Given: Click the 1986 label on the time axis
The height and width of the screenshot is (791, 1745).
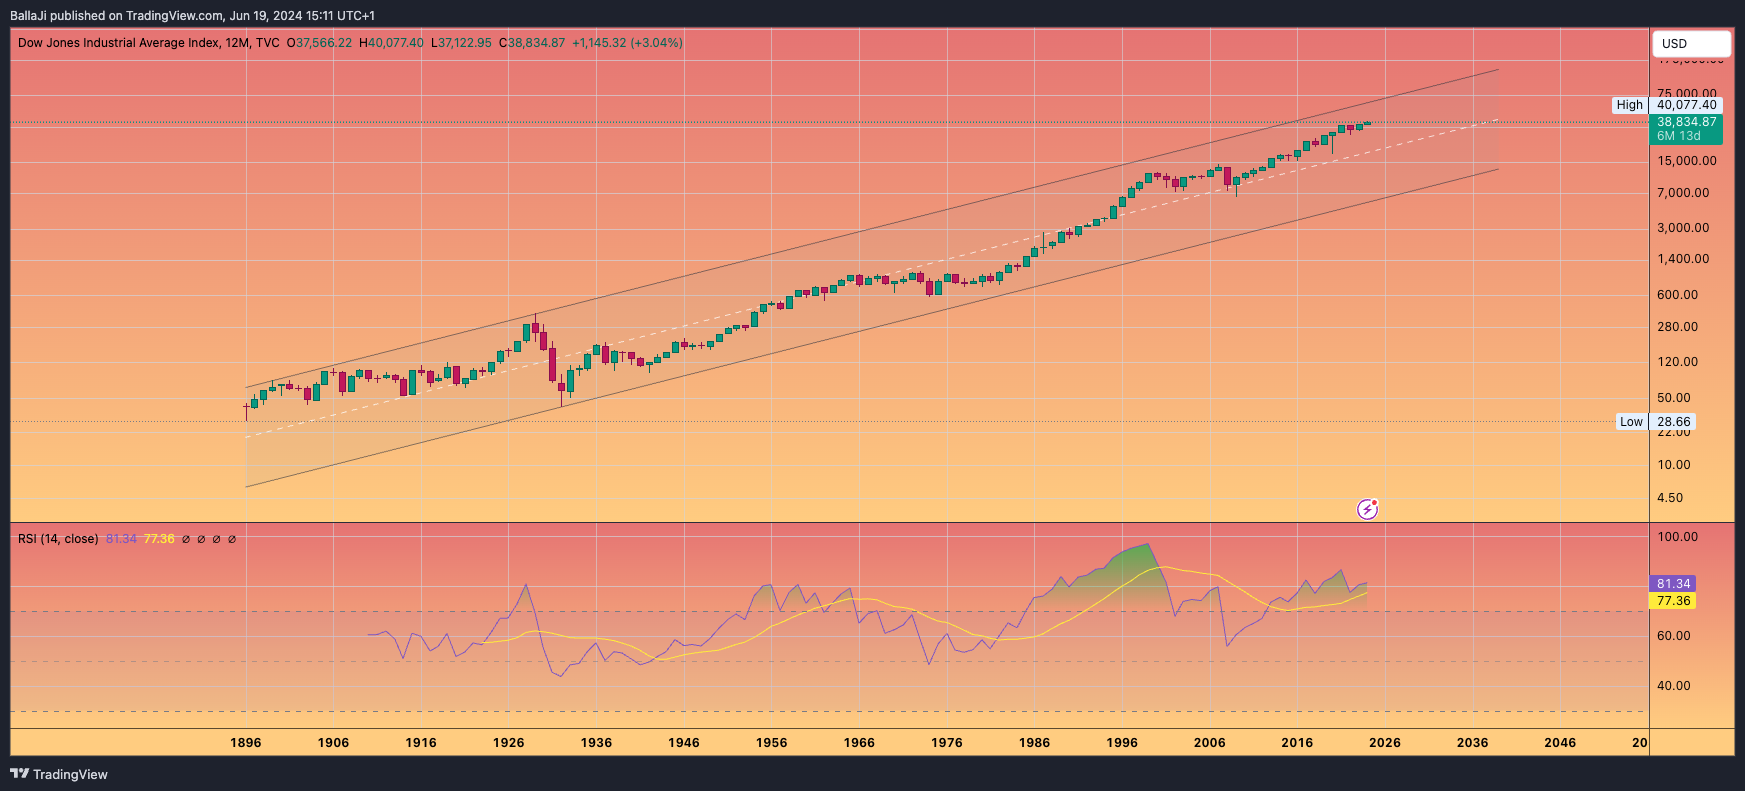Looking at the screenshot, I should point(1035,743).
